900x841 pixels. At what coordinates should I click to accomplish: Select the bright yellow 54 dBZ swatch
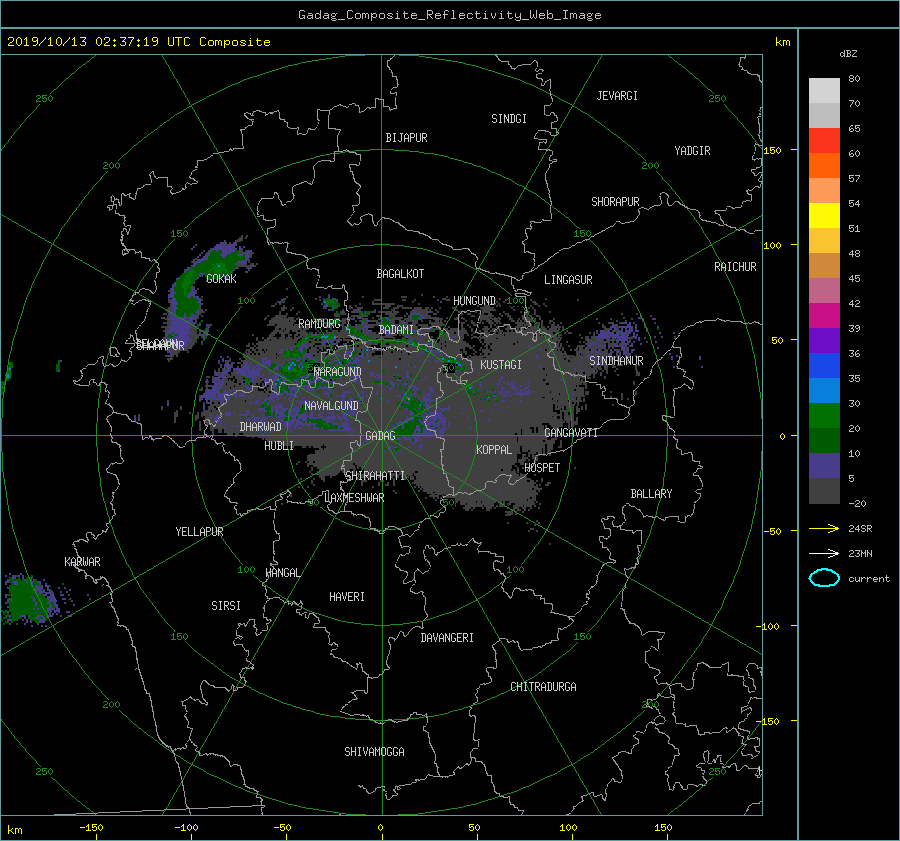pos(824,216)
